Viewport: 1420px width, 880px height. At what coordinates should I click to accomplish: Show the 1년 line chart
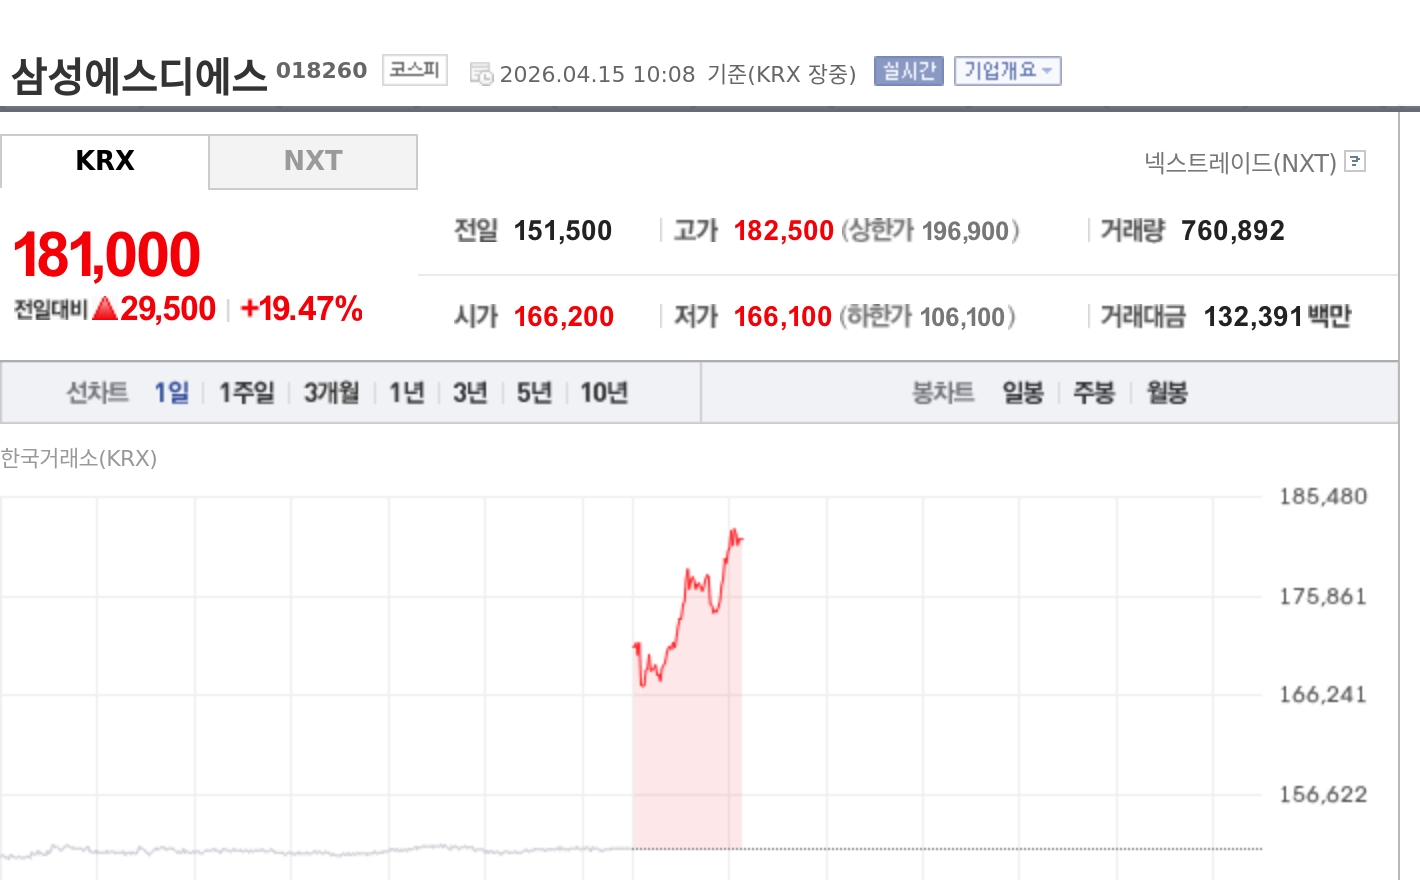point(406,393)
